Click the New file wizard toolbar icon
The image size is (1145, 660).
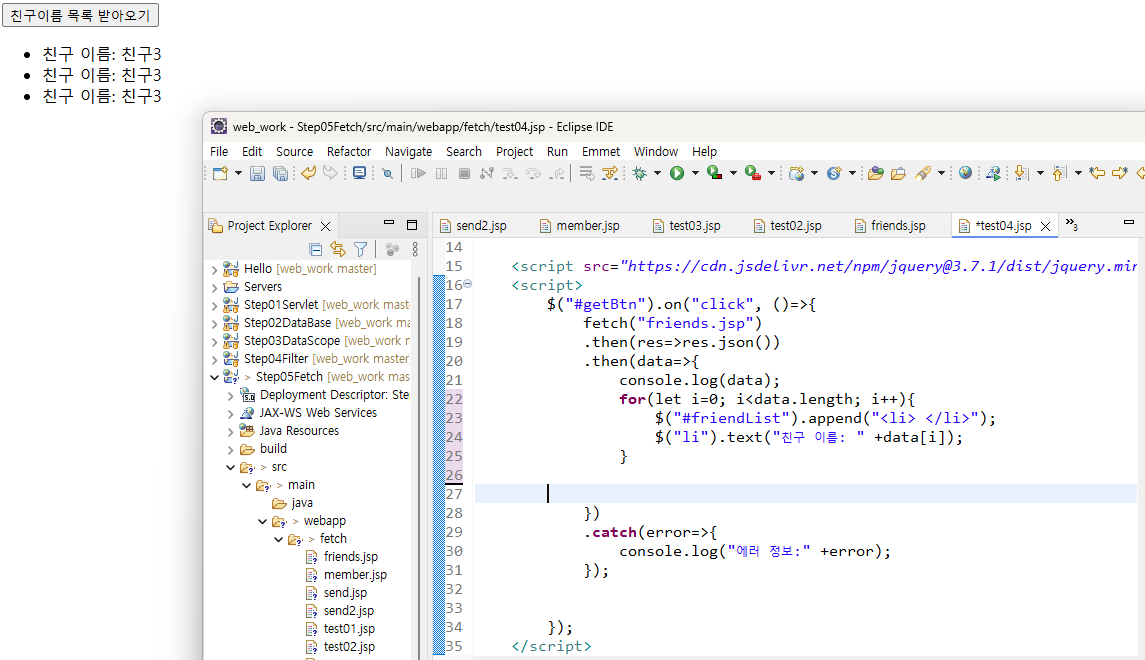[x=220, y=173]
